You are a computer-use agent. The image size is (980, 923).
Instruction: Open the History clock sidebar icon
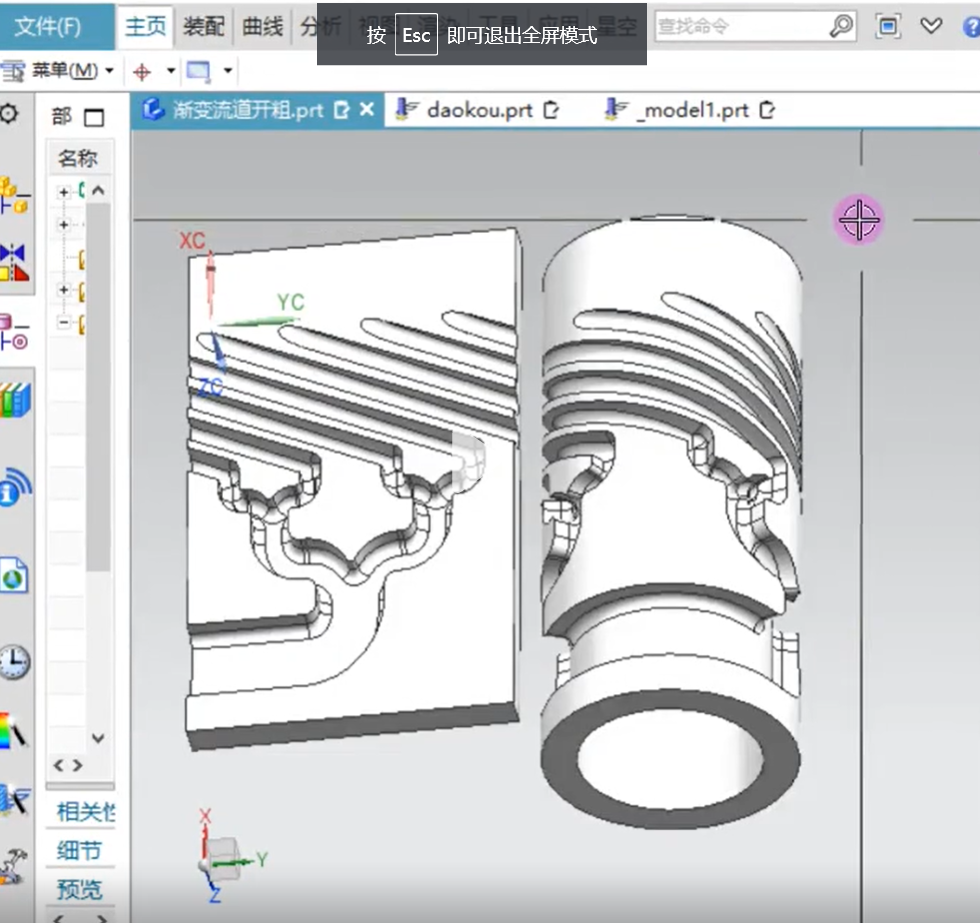tap(14, 662)
